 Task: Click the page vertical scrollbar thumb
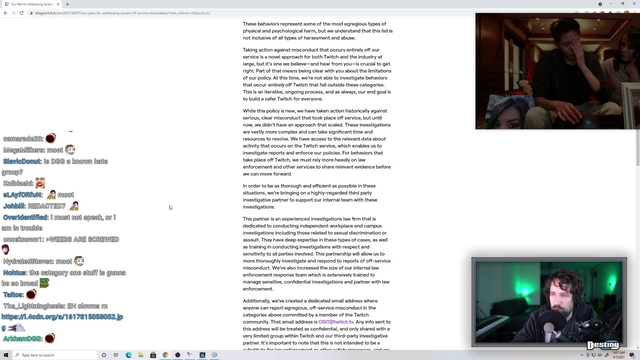638,147
